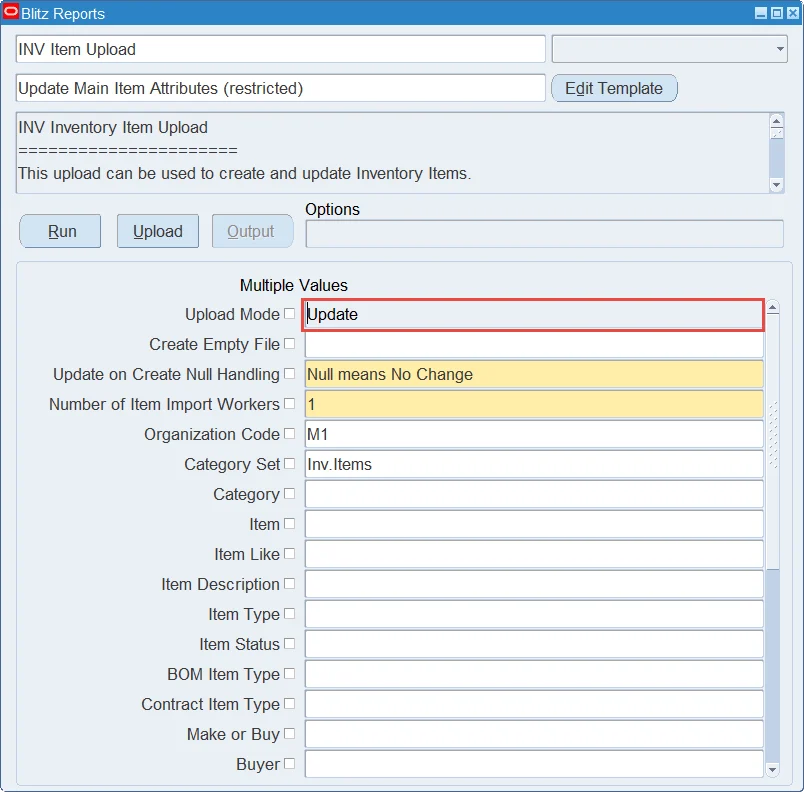
Task: Tick Number of Item Import Workers checkbox
Action: 290,403
